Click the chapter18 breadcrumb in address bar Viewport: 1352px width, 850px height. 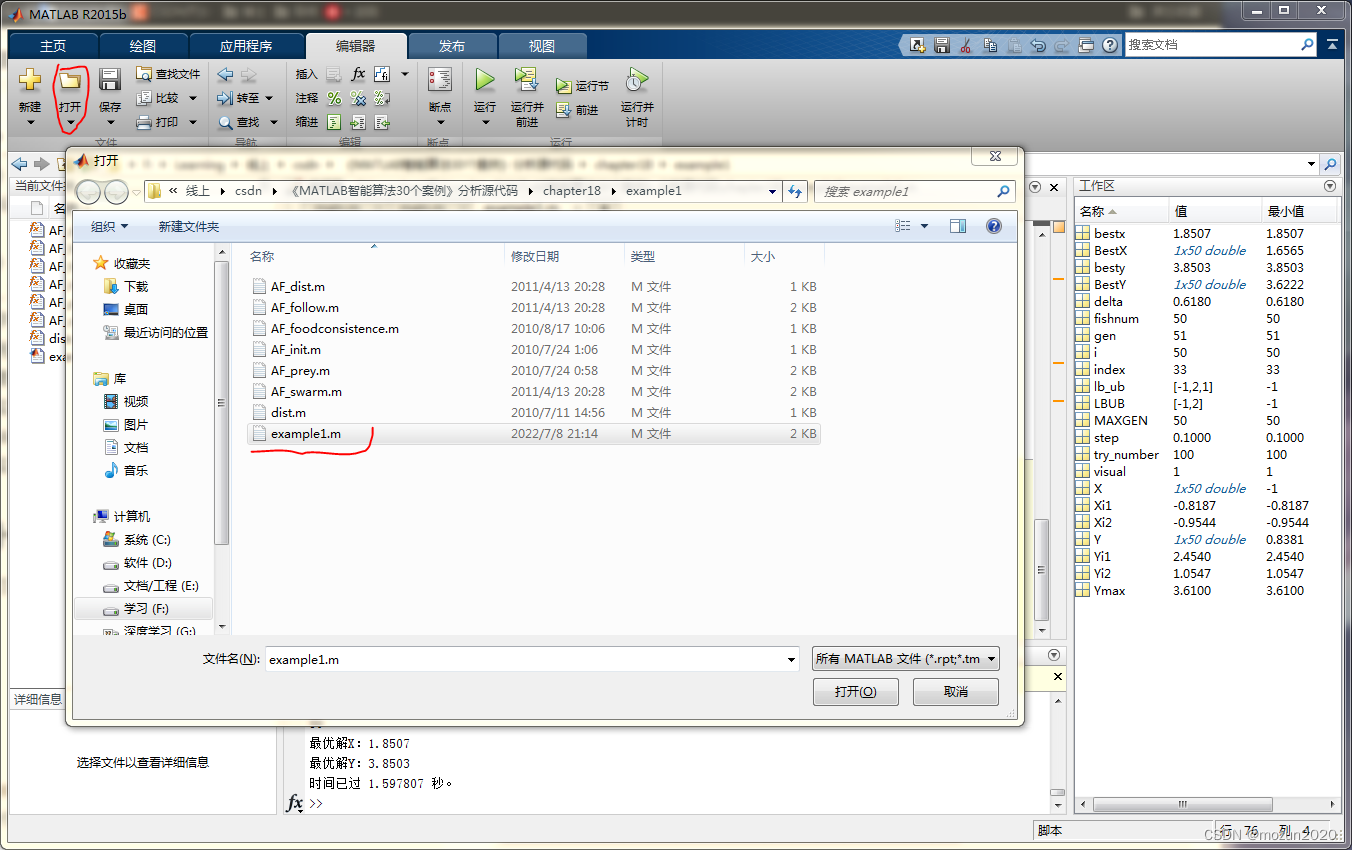point(571,191)
